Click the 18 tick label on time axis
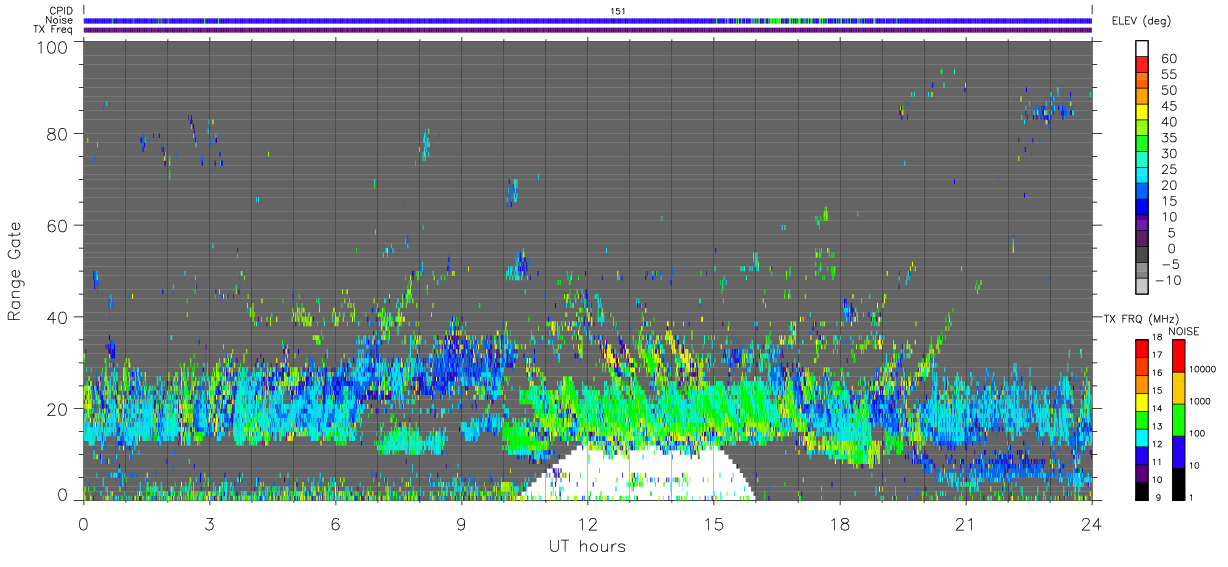 [839, 523]
